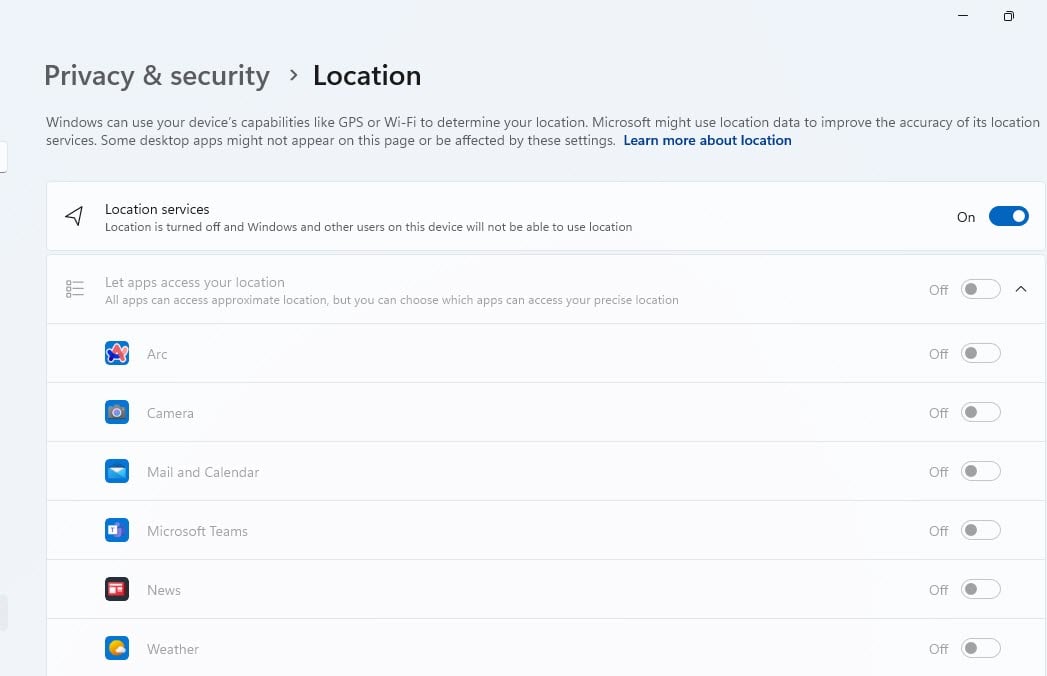Select the Weather app name

point(173,649)
